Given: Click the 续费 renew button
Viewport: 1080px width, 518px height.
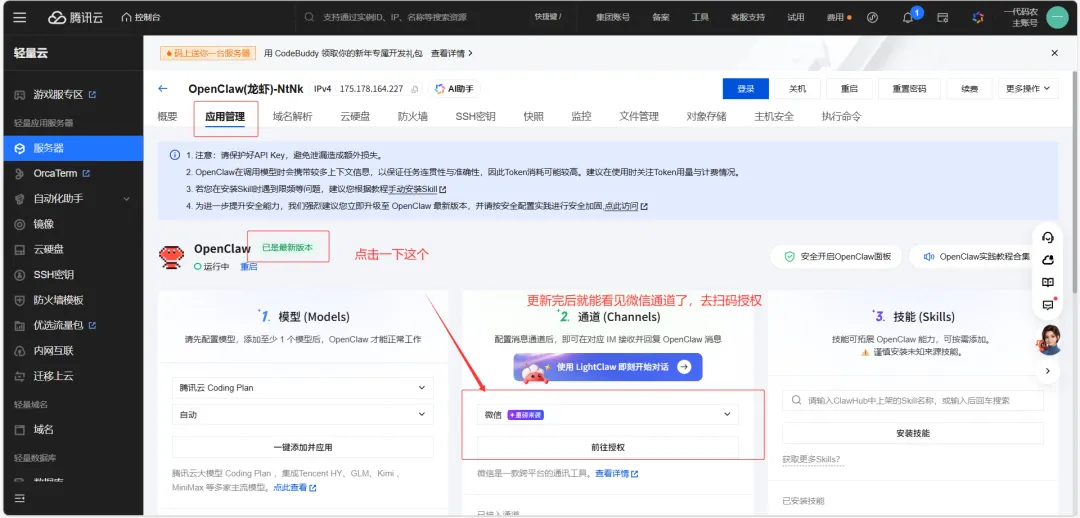Looking at the screenshot, I should tap(970, 89).
